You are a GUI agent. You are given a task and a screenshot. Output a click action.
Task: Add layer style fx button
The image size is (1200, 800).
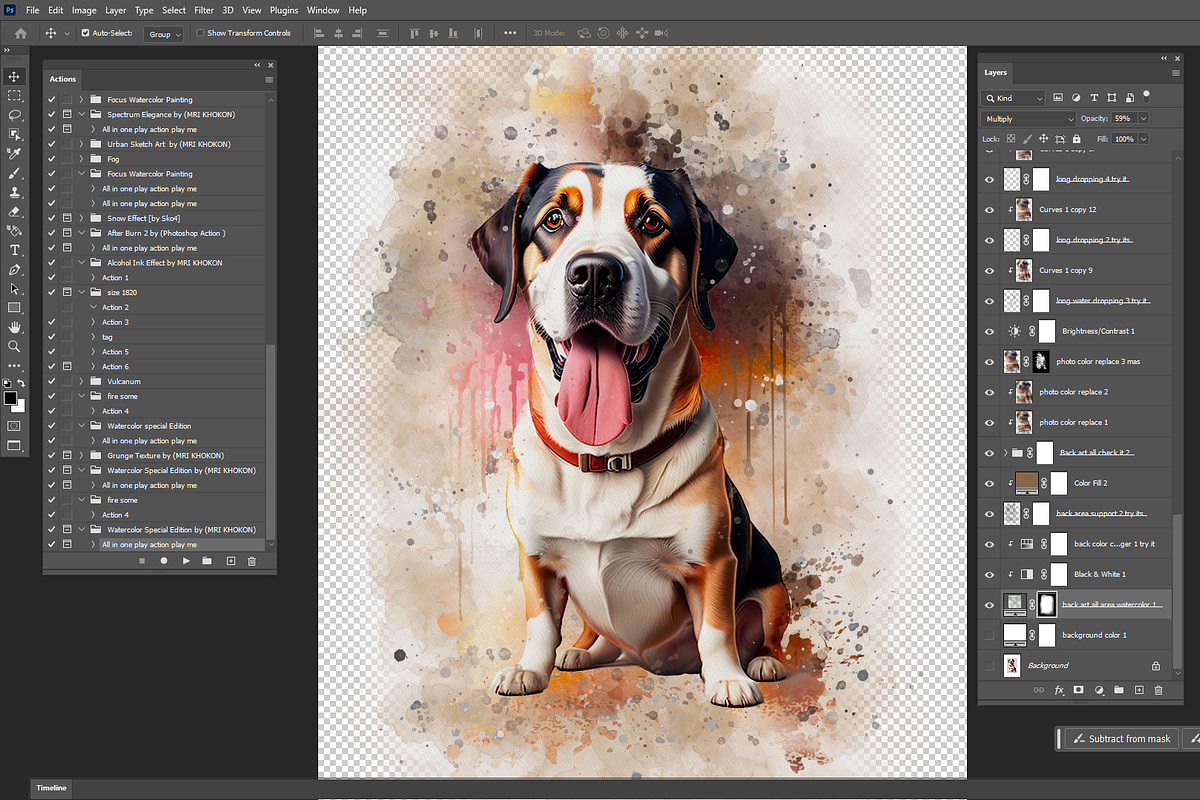click(x=1058, y=690)
